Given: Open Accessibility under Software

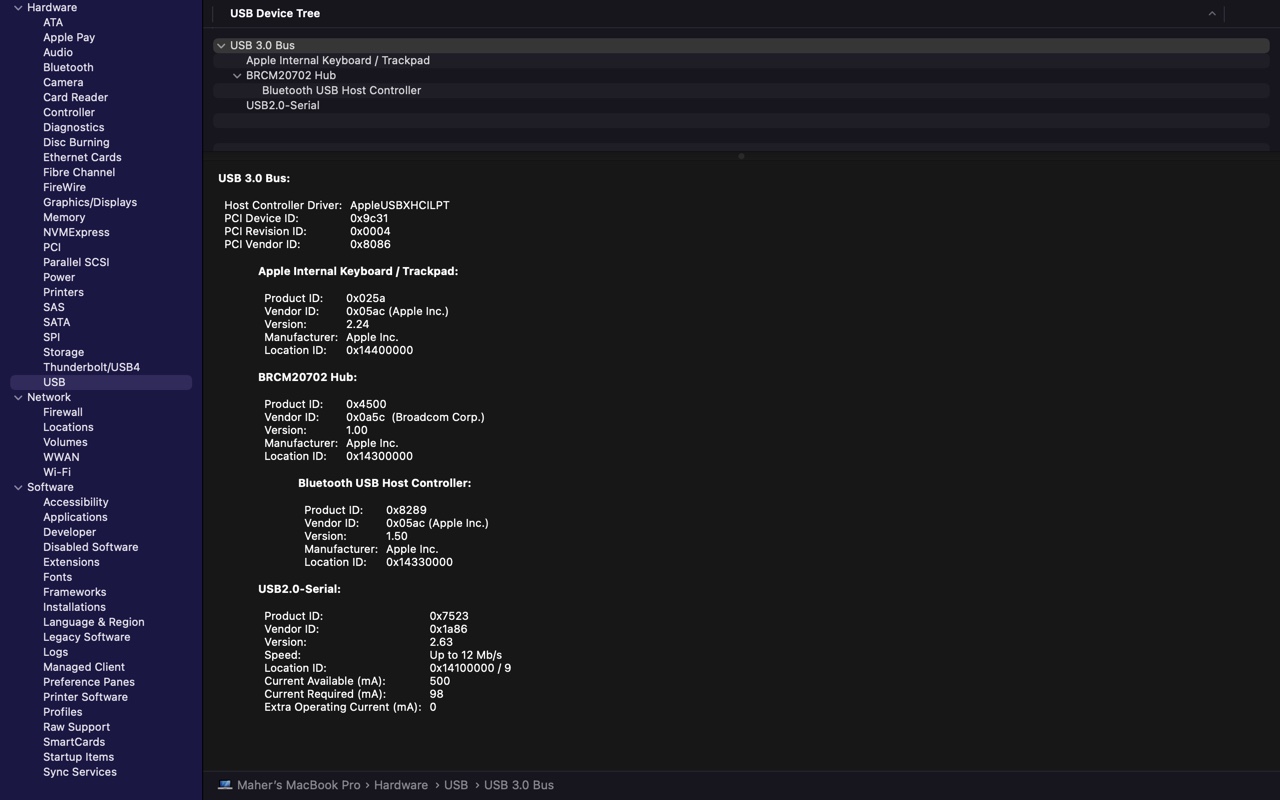Looking at the screenshot, I should tap(76, 502).
